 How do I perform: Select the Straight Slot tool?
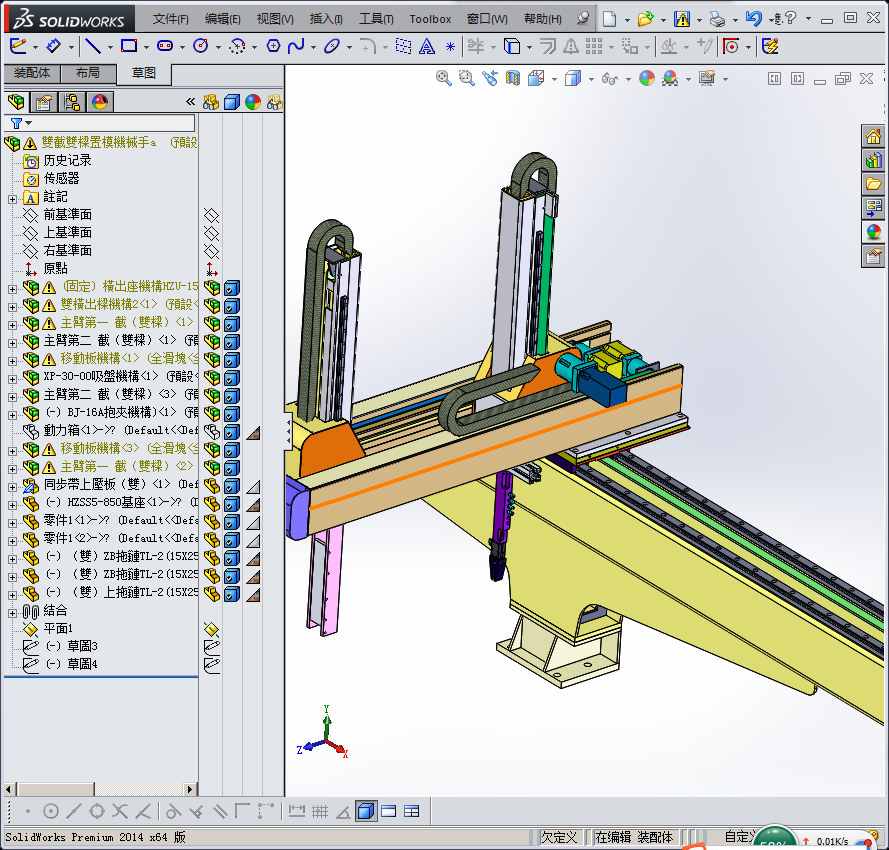pos(165,46)
